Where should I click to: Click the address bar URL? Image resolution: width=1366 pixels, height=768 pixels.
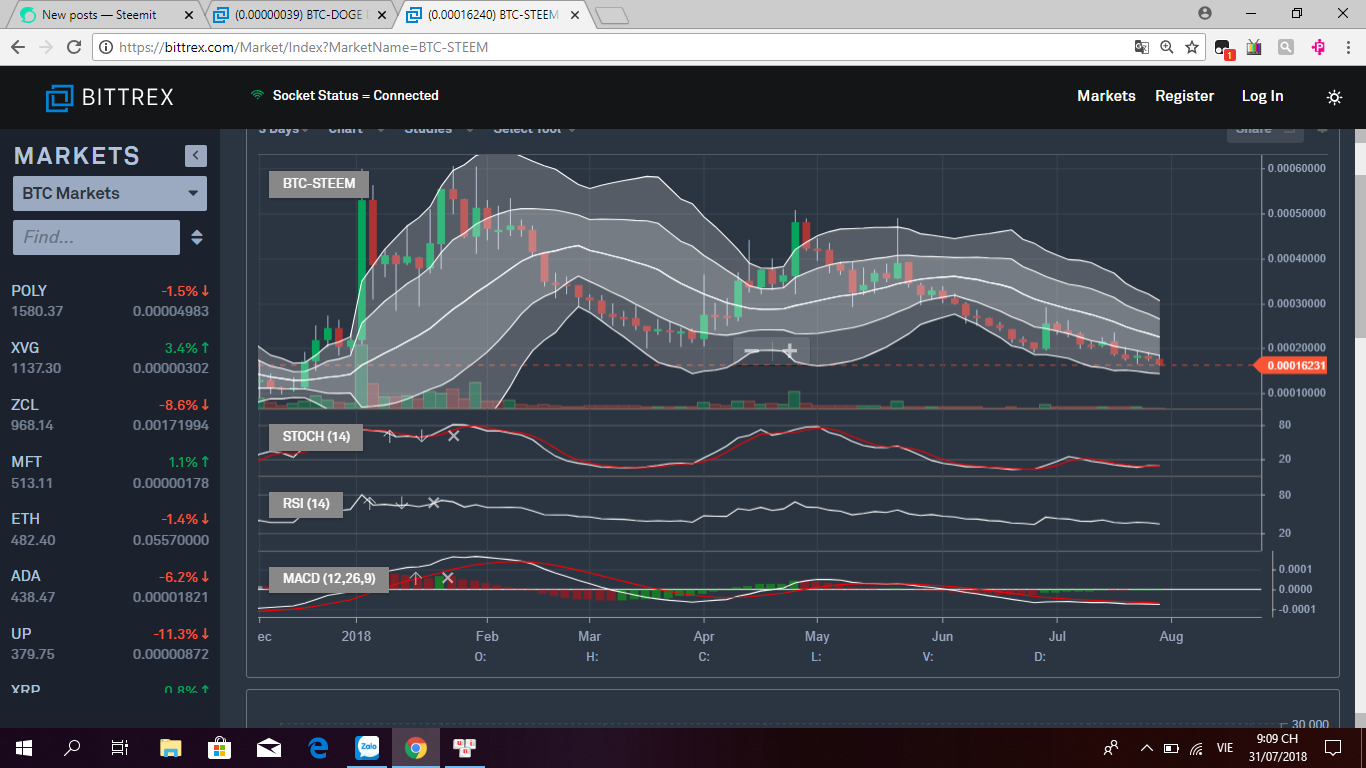303,47
